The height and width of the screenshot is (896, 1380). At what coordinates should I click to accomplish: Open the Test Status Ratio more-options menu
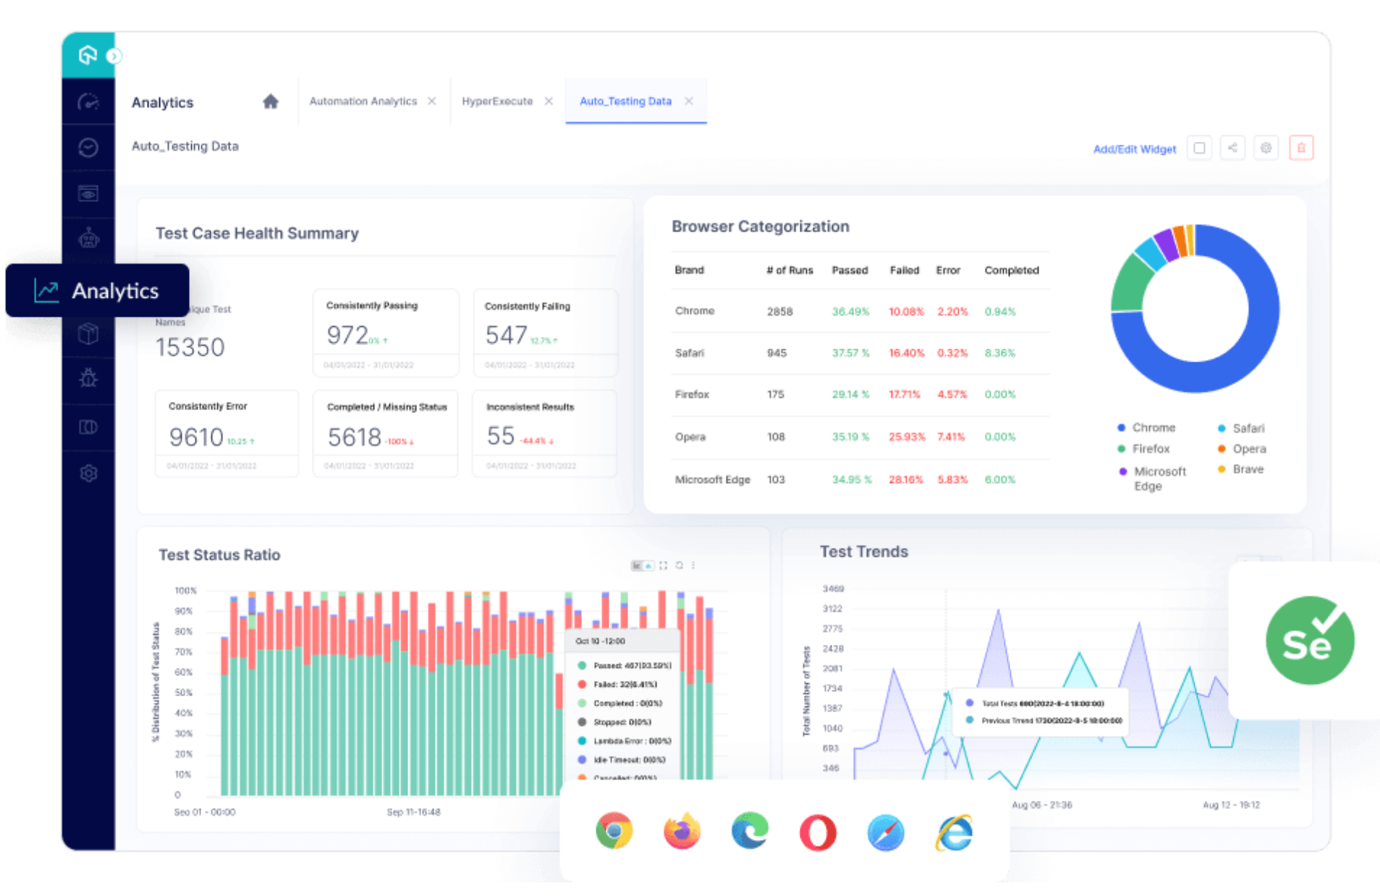693,566
